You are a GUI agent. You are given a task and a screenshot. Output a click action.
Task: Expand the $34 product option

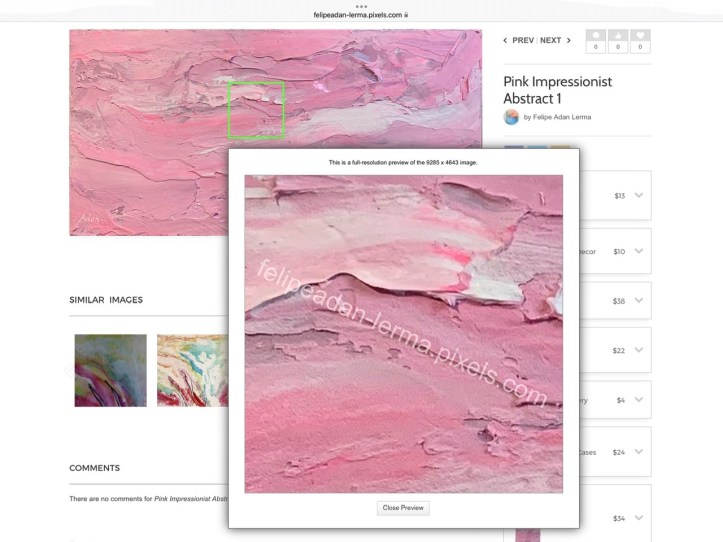[638, 517]
